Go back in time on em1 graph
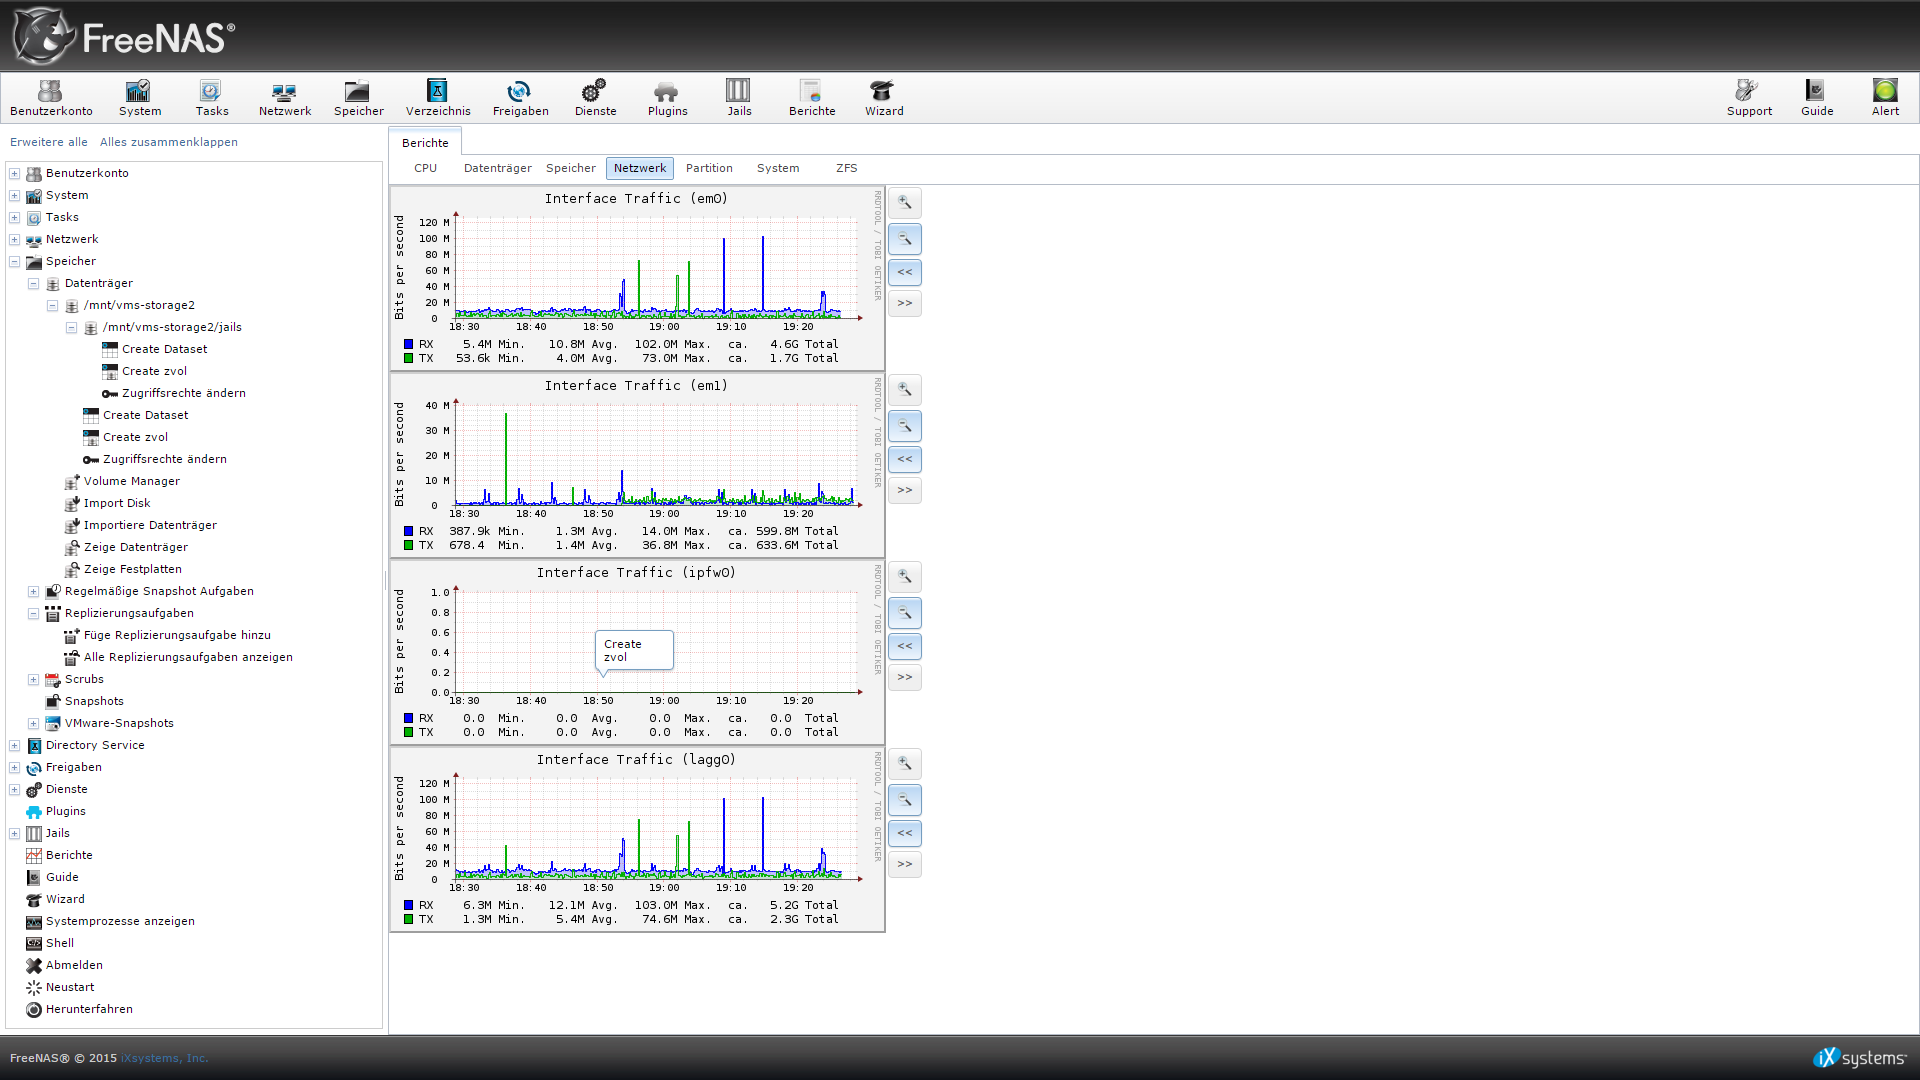Screen dimensions: 1920x1080 click(x=905, y=459)
